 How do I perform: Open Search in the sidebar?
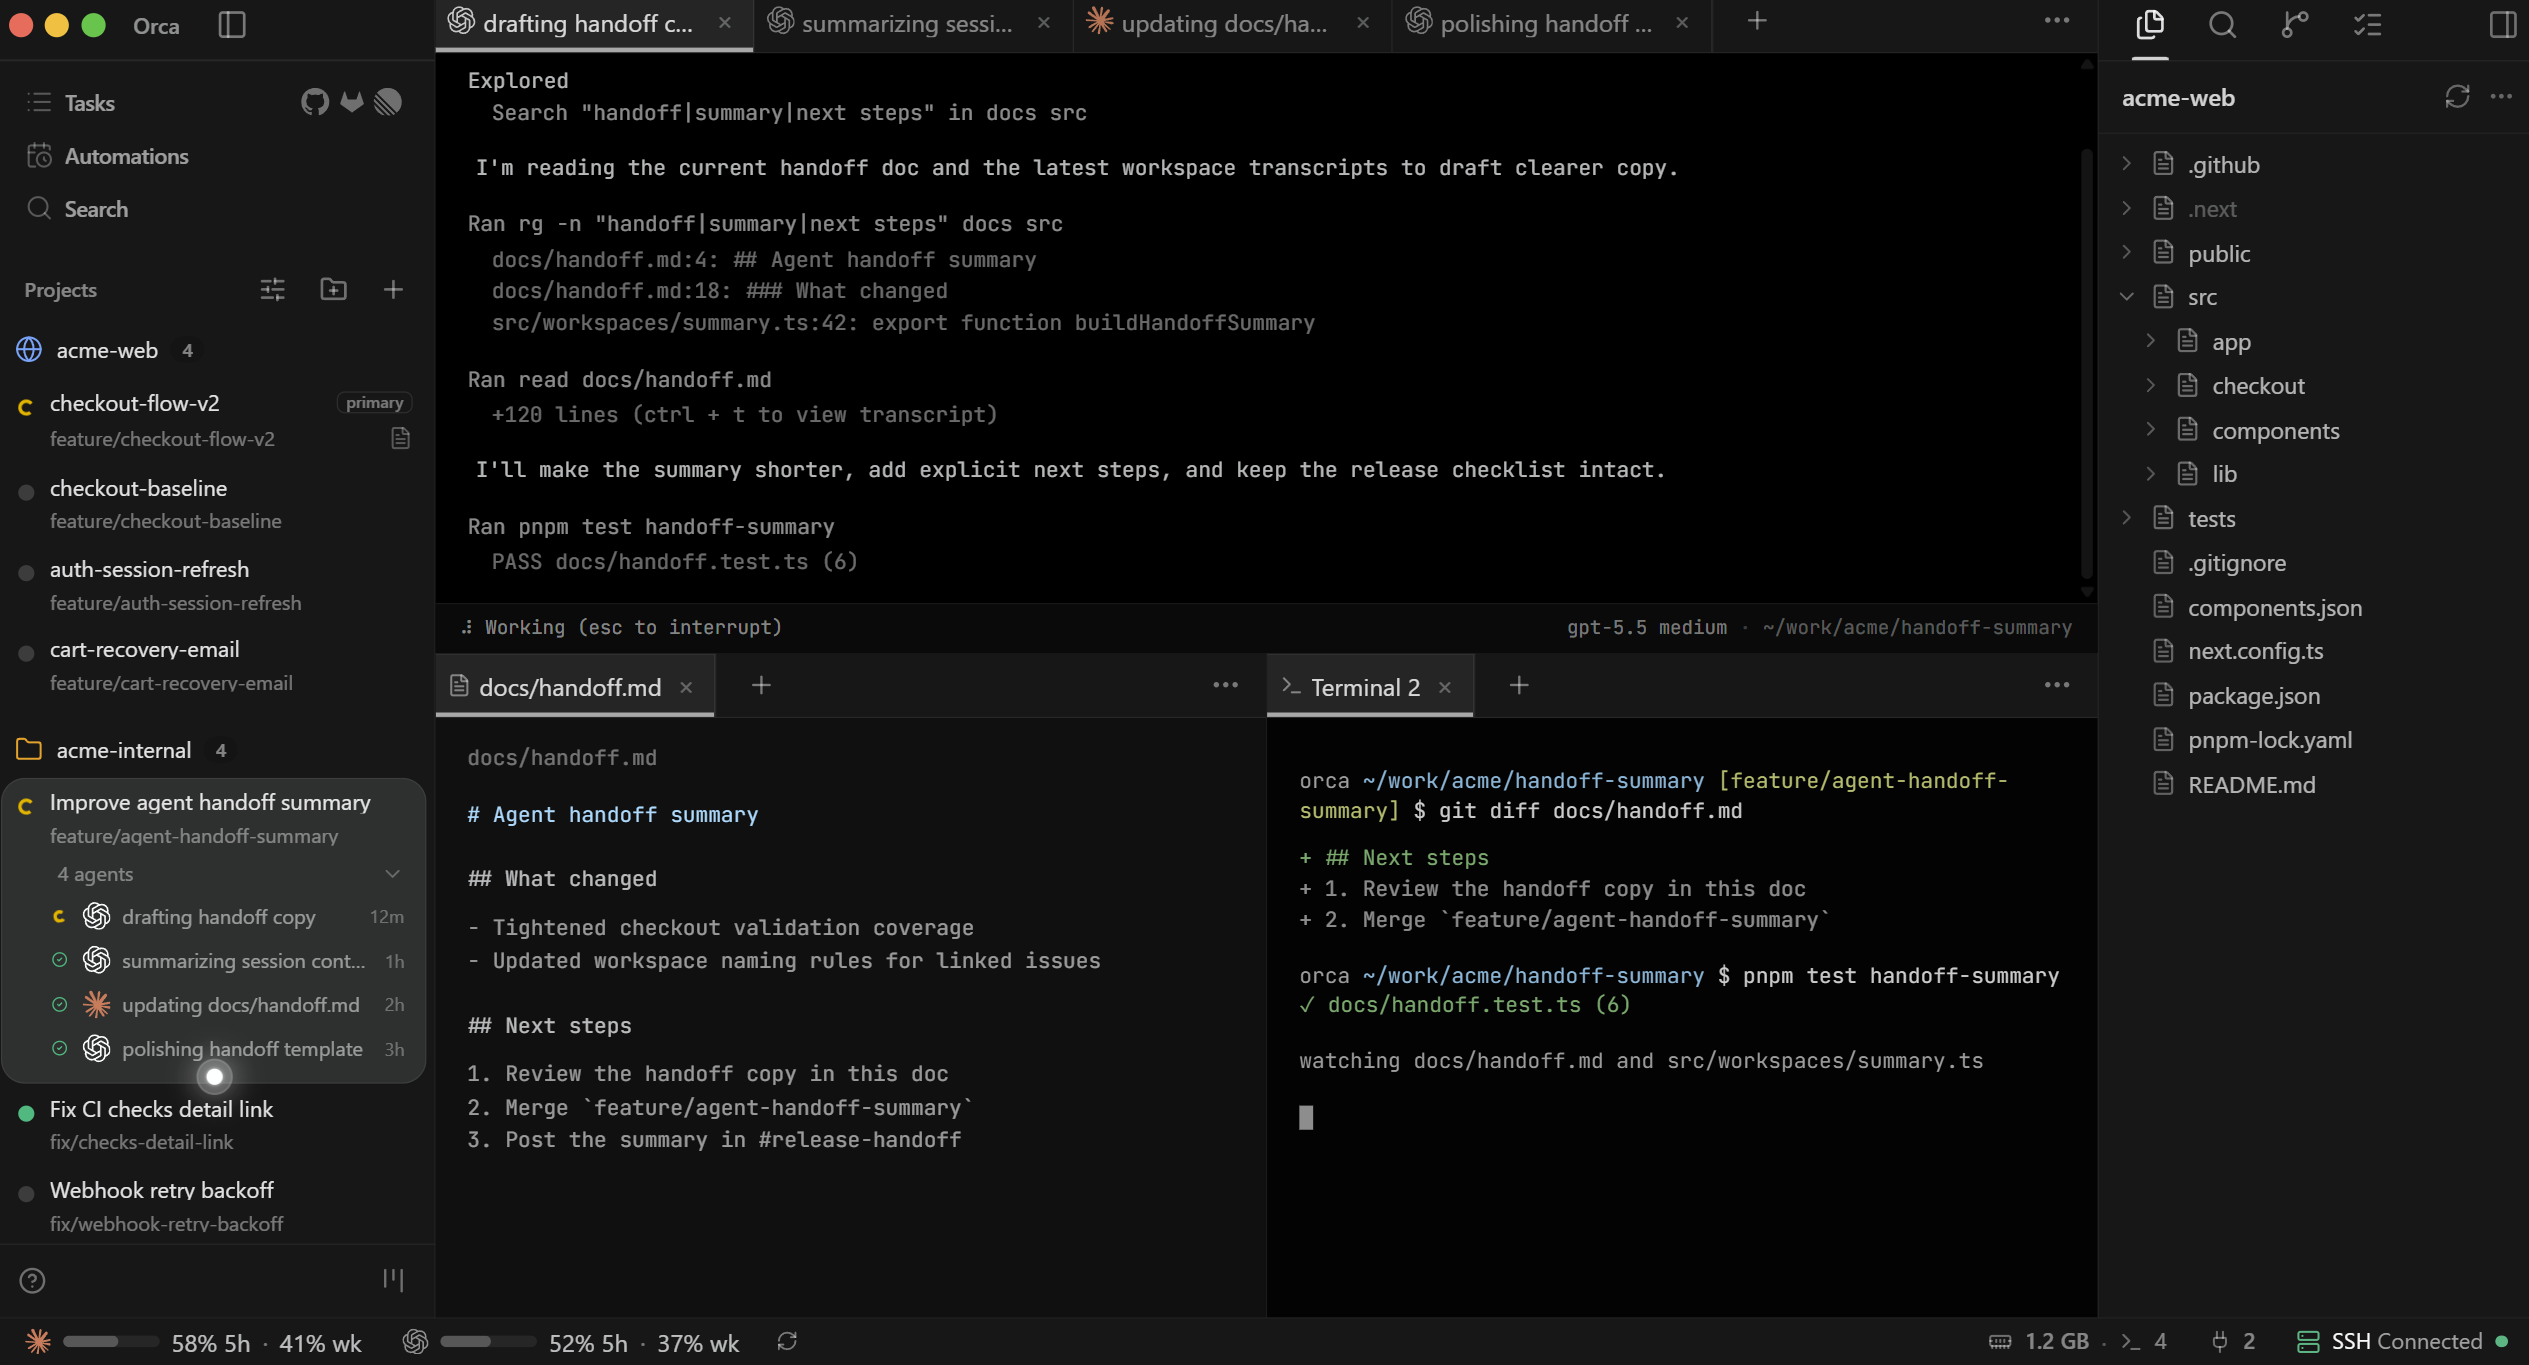point(78,209)
